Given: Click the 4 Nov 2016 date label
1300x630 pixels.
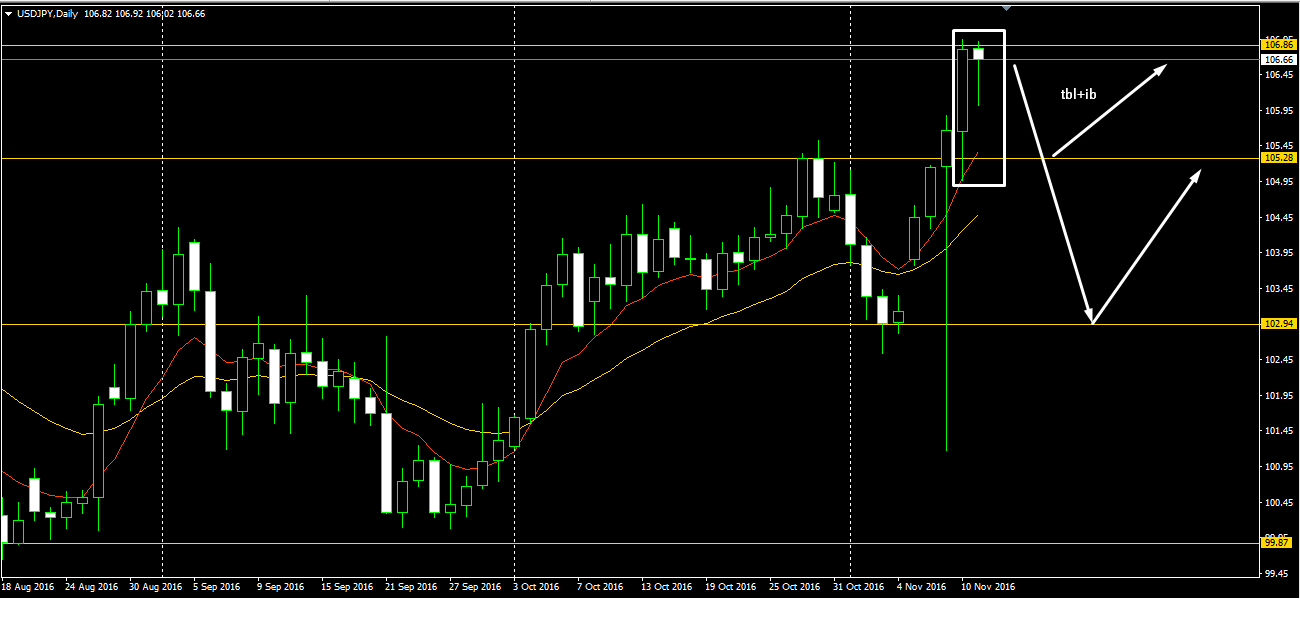Looking at the screenshot, I should tap(921, 587).
